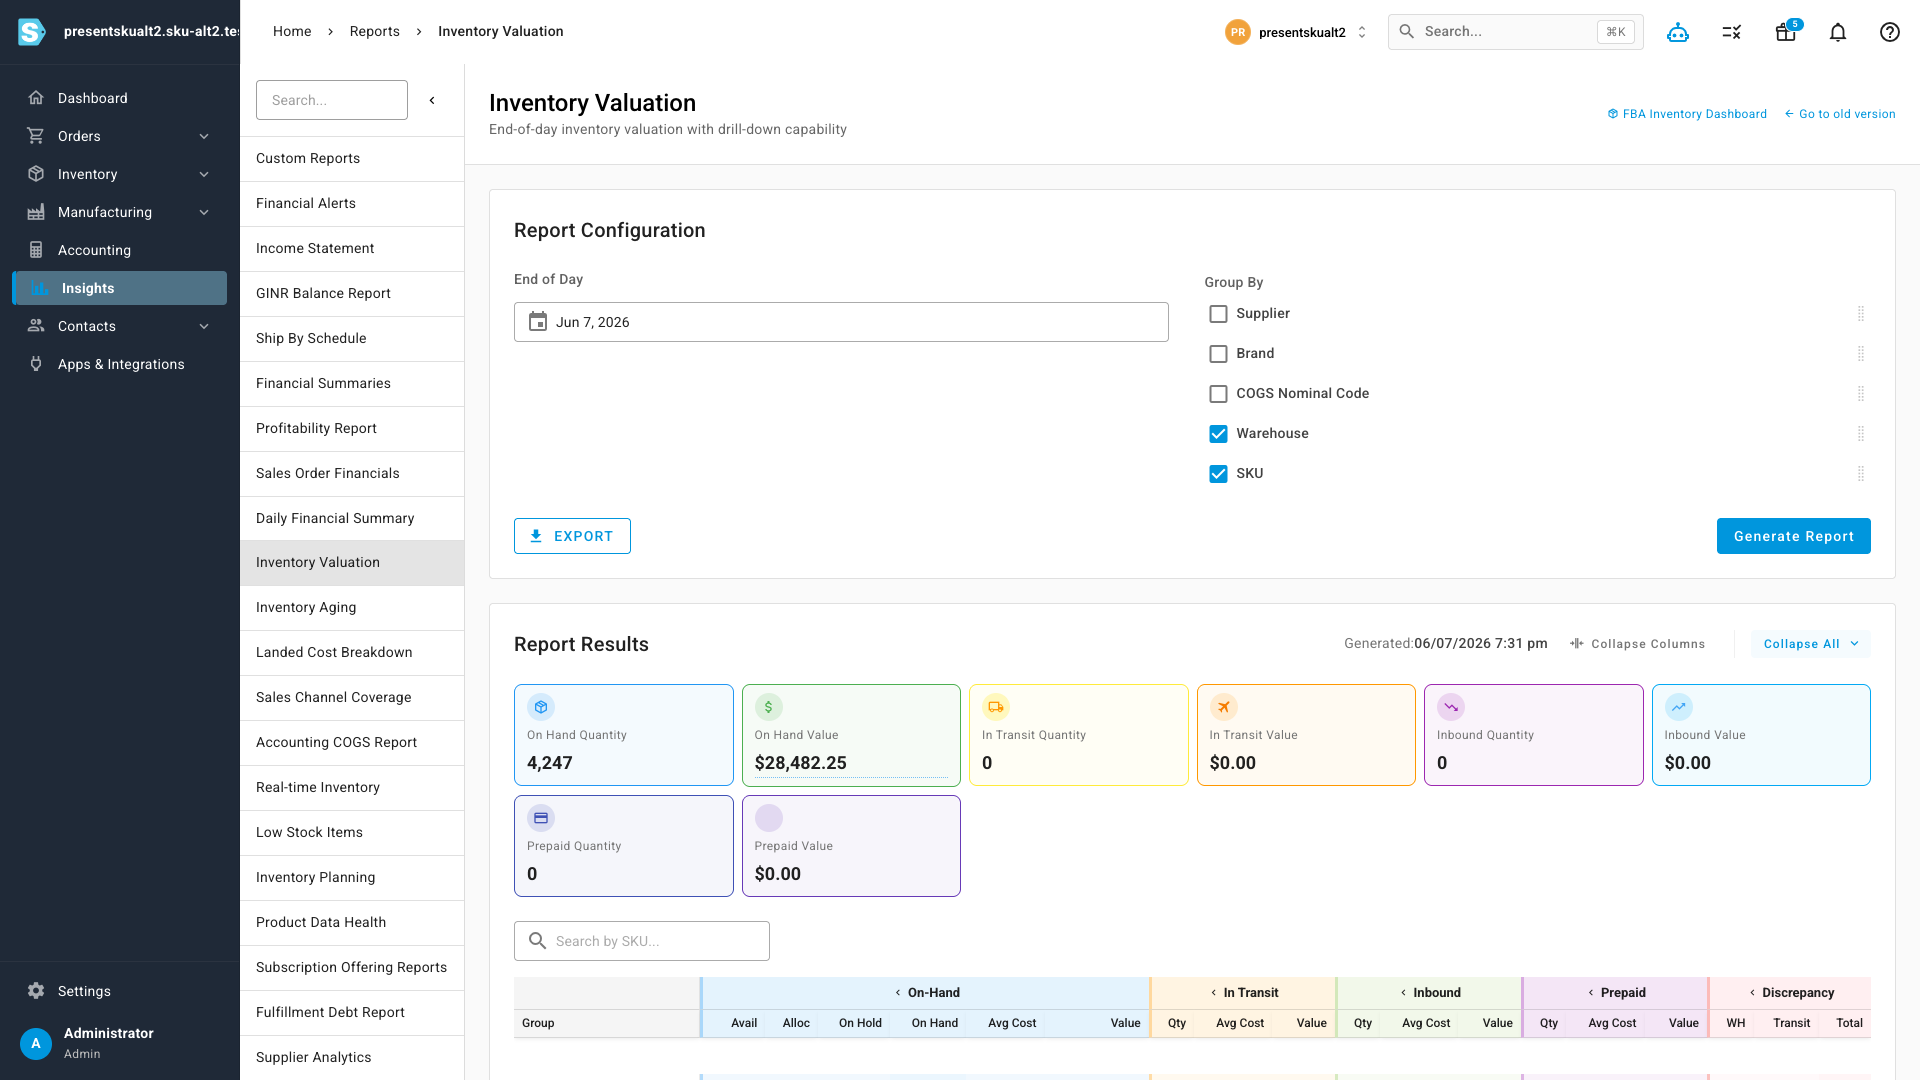
Task: Enable Brand grouping checkbox
Action: [x=1218, y=354]
